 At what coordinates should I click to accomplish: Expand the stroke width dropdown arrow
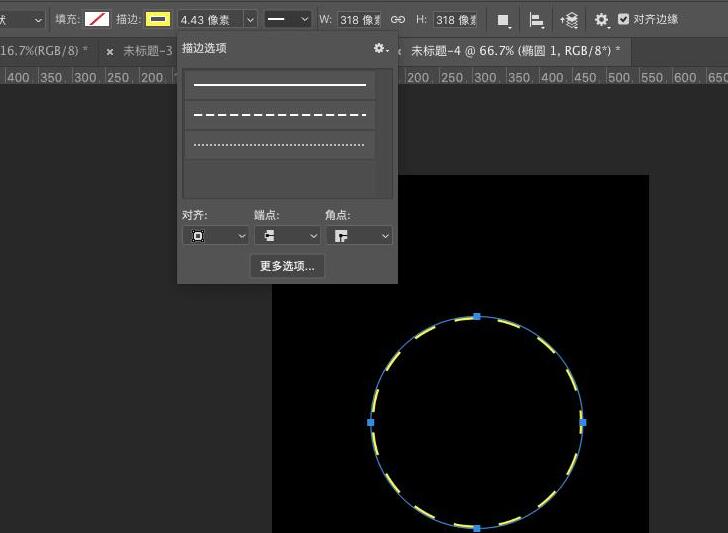tap(250, 20)
